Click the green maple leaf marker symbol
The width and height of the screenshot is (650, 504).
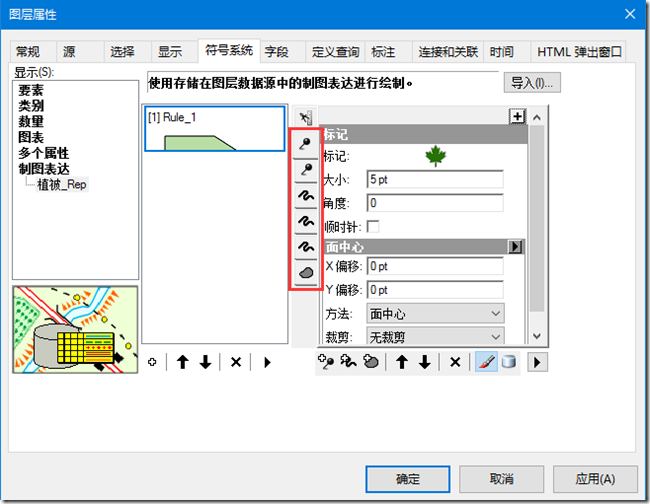pyautogui.click(x=436, y=156)
